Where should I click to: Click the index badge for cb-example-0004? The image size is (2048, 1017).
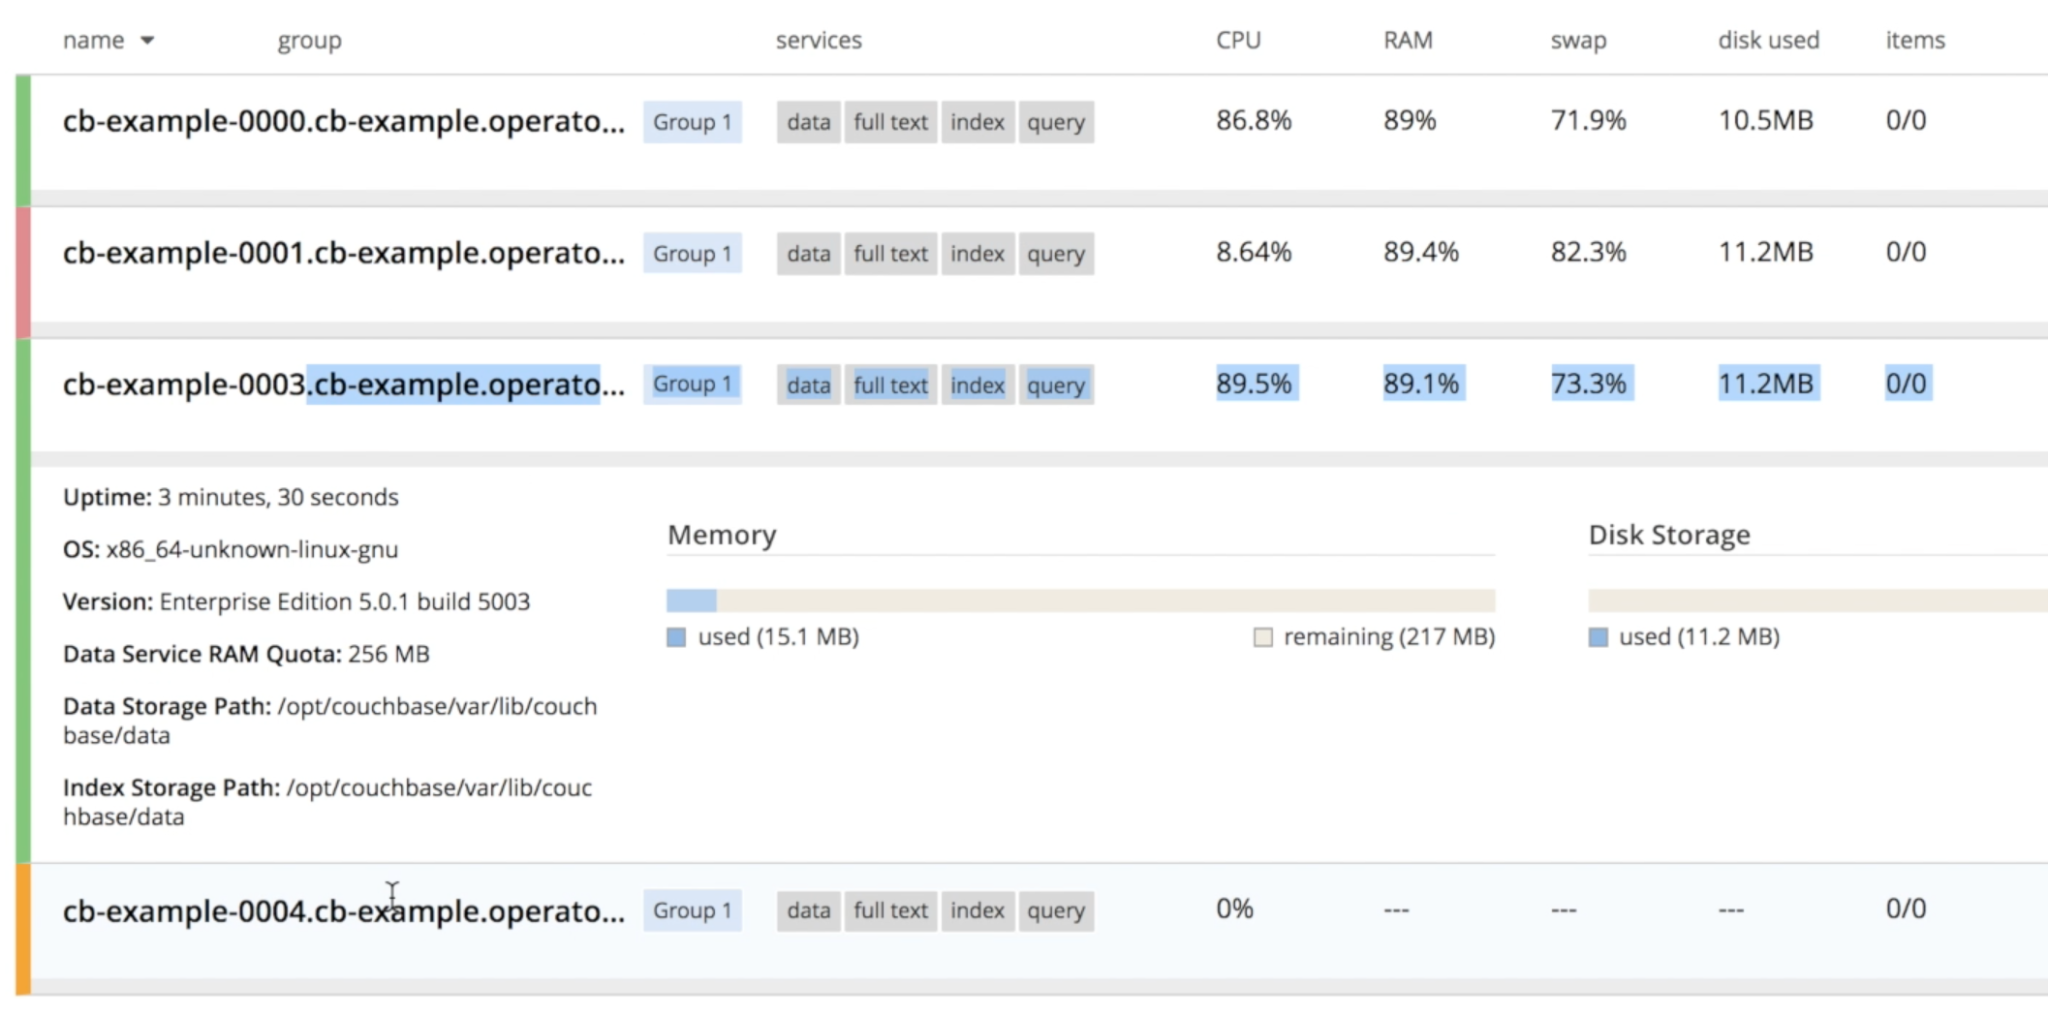pos(977,910)
